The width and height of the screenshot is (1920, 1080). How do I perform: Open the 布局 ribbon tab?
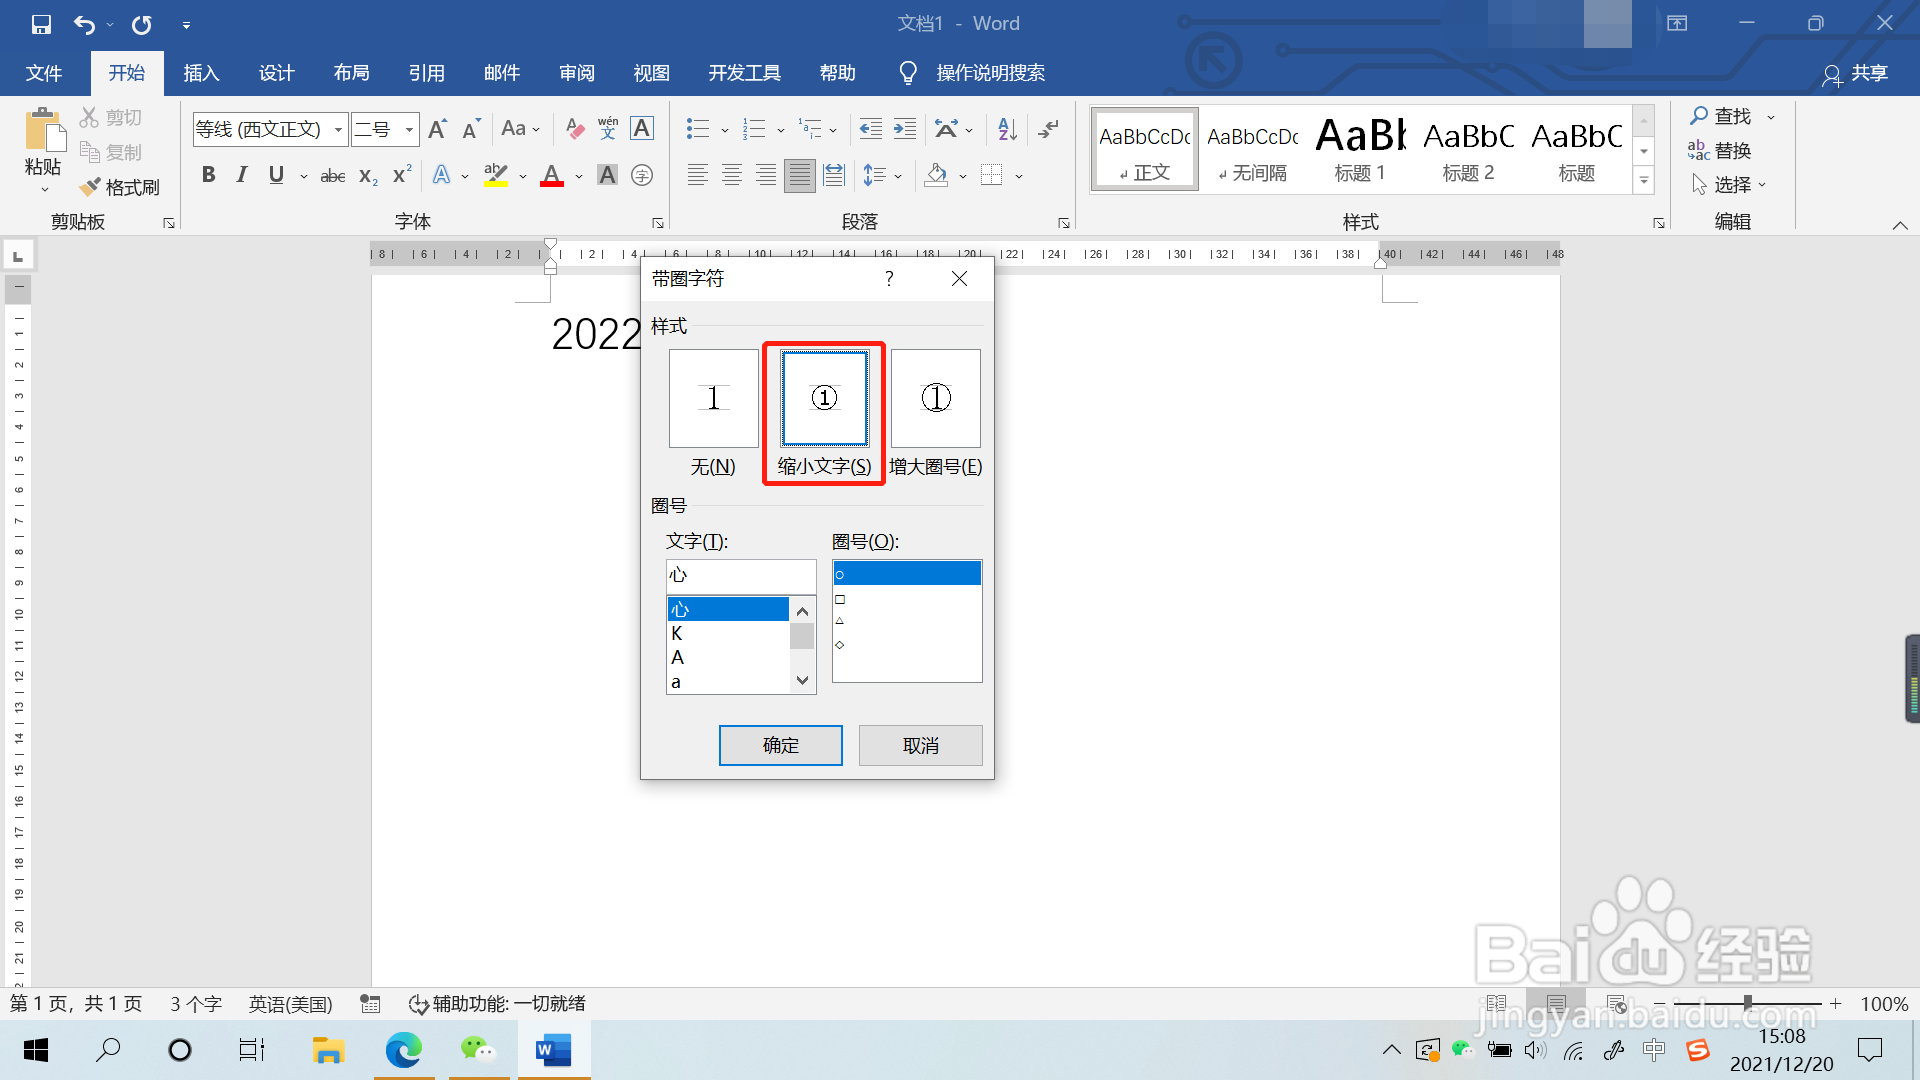point(351,73)
